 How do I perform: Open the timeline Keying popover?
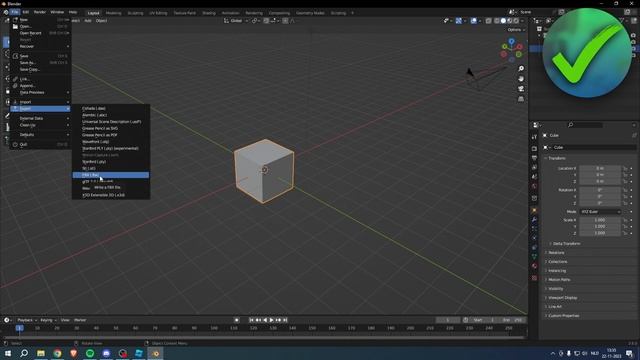(48, 320)
